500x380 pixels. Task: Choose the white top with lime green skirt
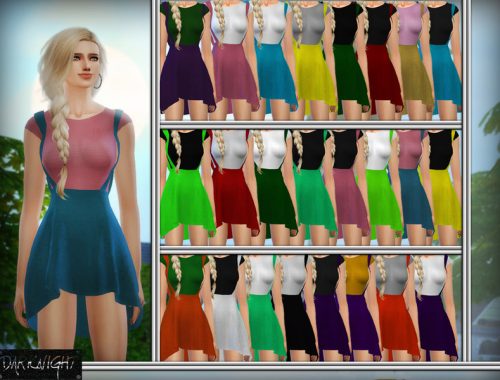click(382, 187)
